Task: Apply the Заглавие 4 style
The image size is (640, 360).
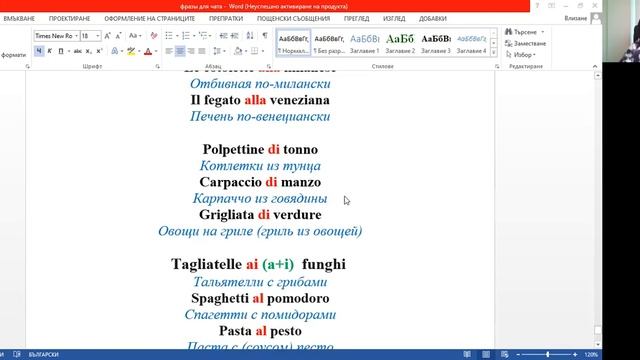Action: (x=471, y=43)
